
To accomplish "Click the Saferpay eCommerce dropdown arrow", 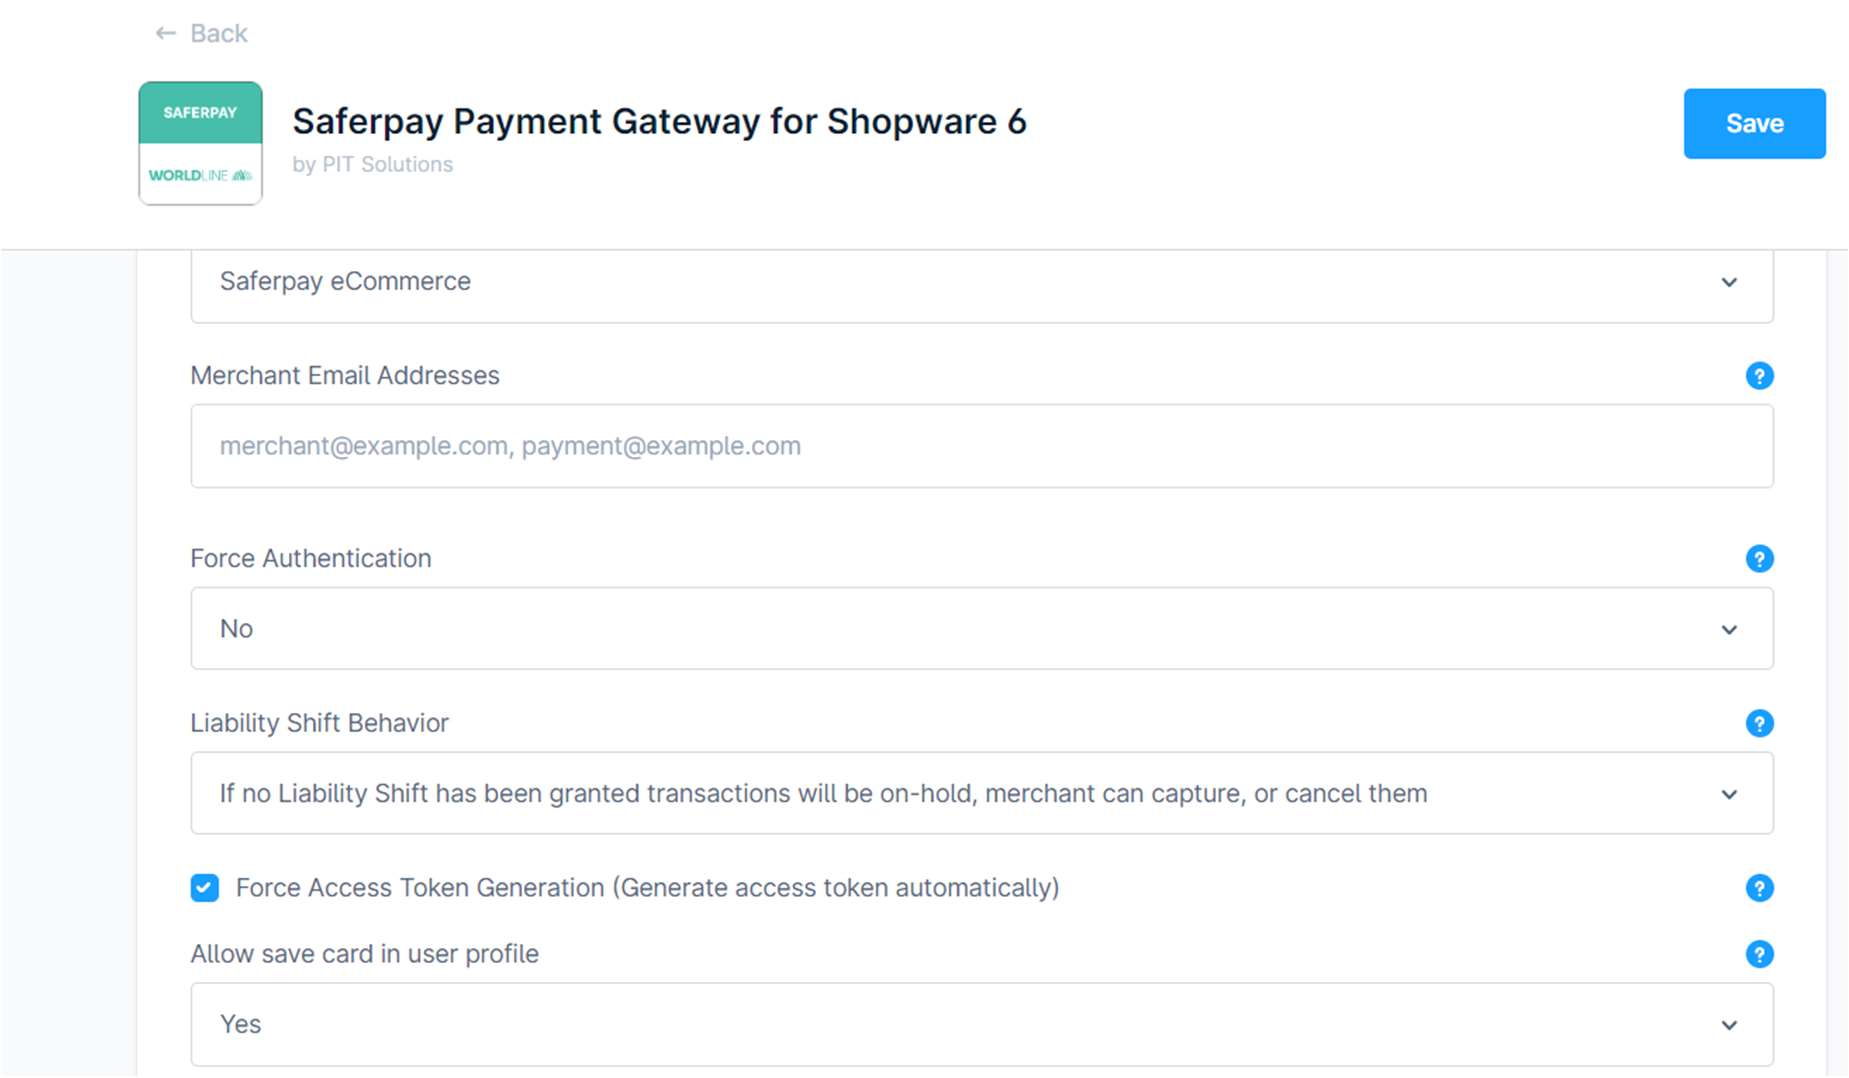I will click(1729, 283).
